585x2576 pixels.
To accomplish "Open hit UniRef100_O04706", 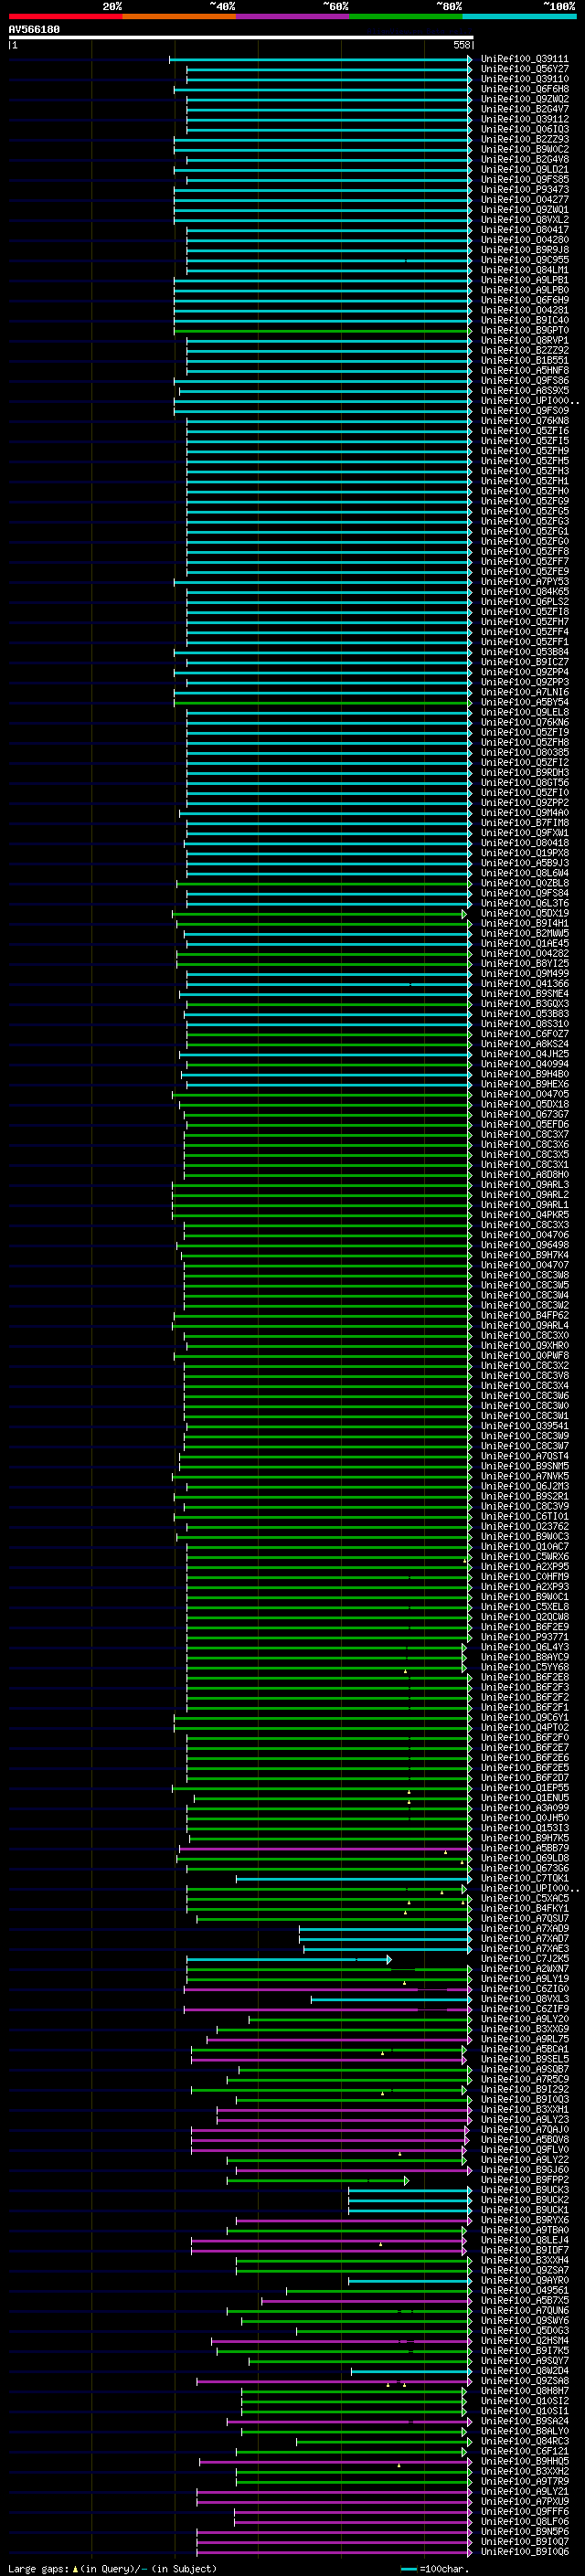I will [x=524, y=1235].
